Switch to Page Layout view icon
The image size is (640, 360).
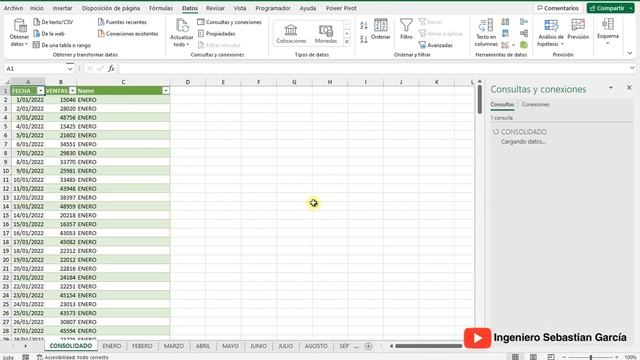tap(533, 357)
